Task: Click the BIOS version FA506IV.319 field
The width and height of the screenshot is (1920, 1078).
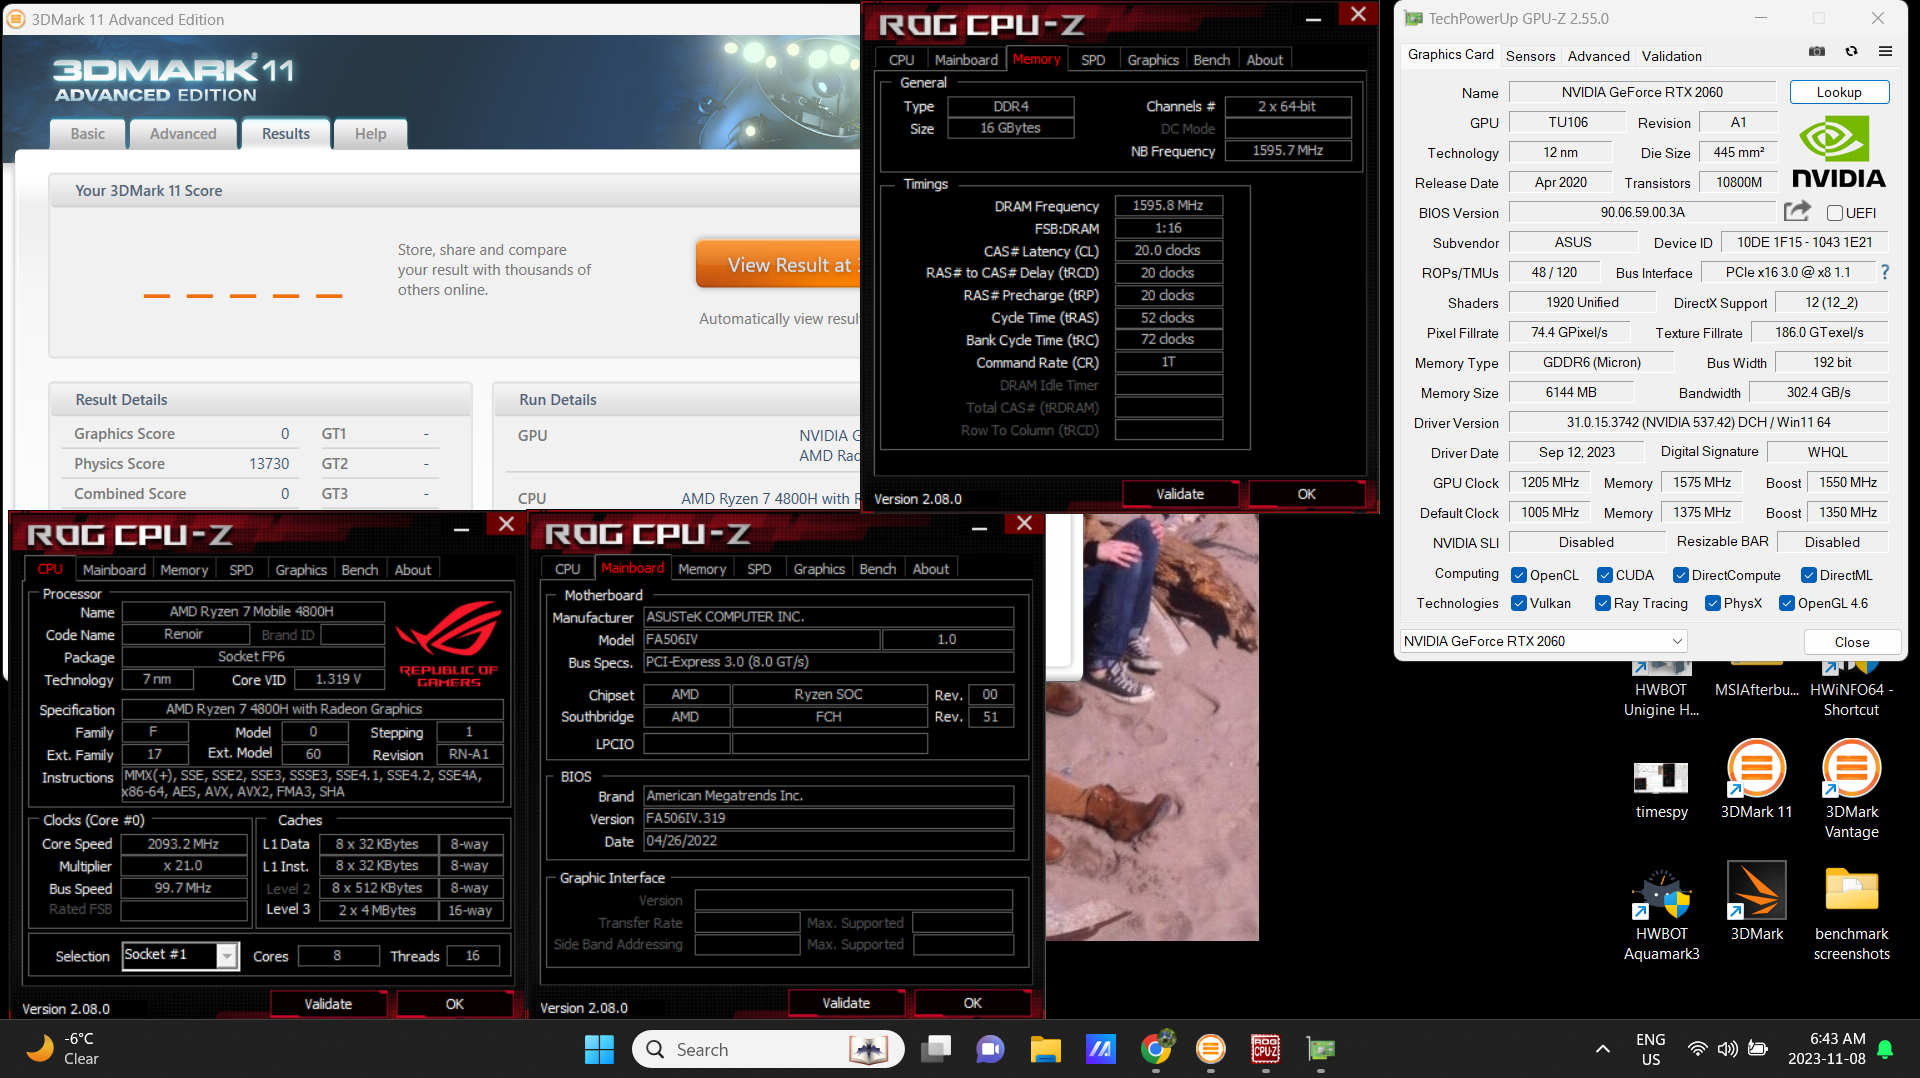Action: tap(828, 818)
